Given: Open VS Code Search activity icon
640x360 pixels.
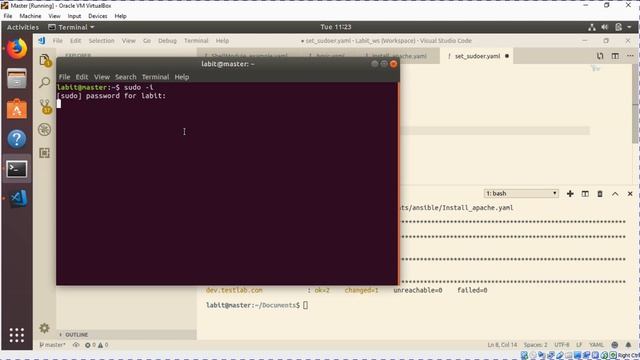Looking at the screenshot, I should point(44,83).
